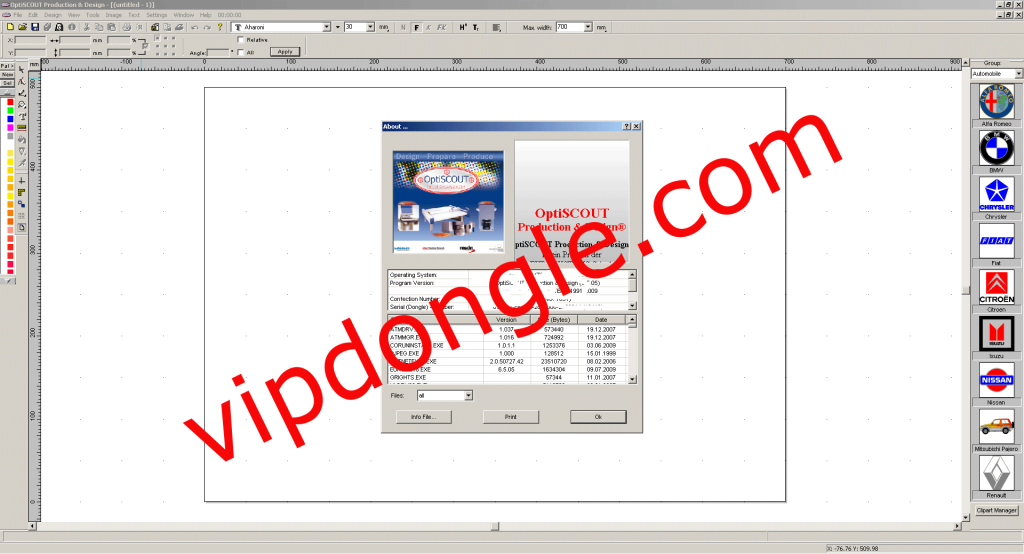1024x554 pixels.
Task: Select the pencil drawing tool
Action: coord(22,93)
